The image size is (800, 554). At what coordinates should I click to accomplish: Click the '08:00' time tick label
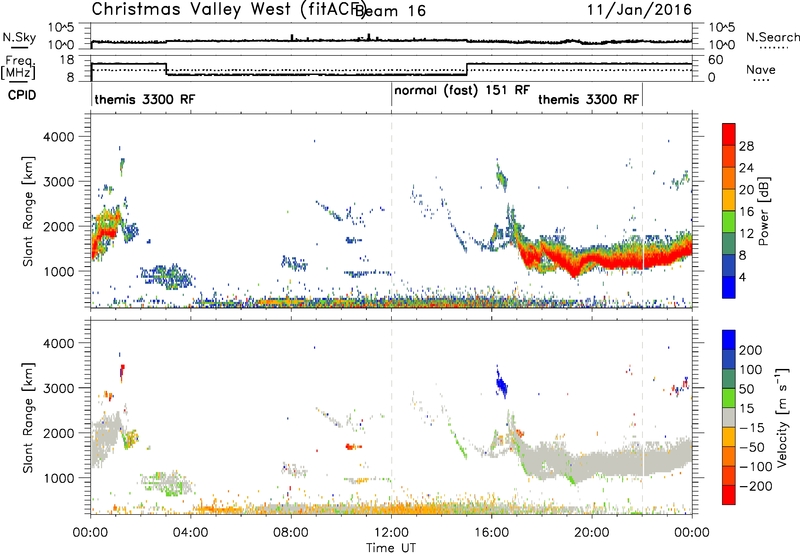pyautogui.click(x=291, y=532)
